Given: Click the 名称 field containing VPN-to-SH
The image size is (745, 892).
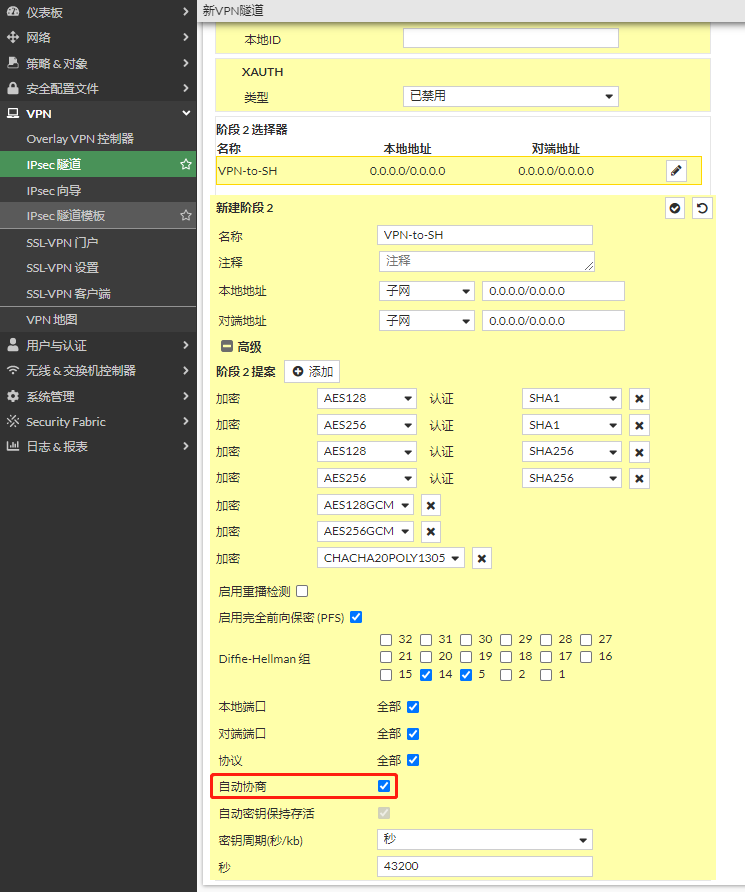Looking at the screenshot, I should point(485,235).
